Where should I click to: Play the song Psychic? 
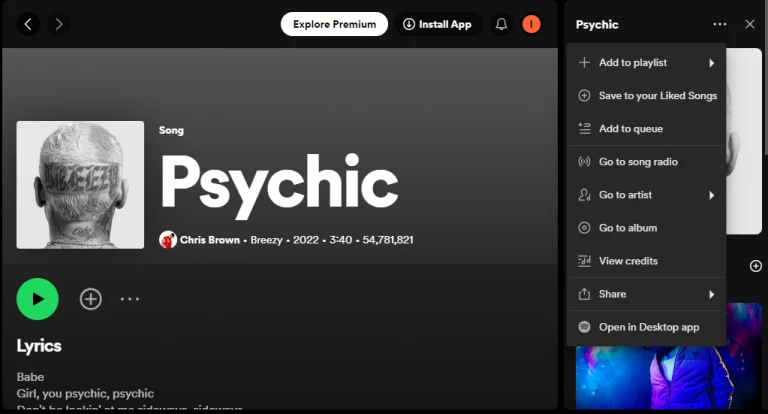(x=38, y=298)
